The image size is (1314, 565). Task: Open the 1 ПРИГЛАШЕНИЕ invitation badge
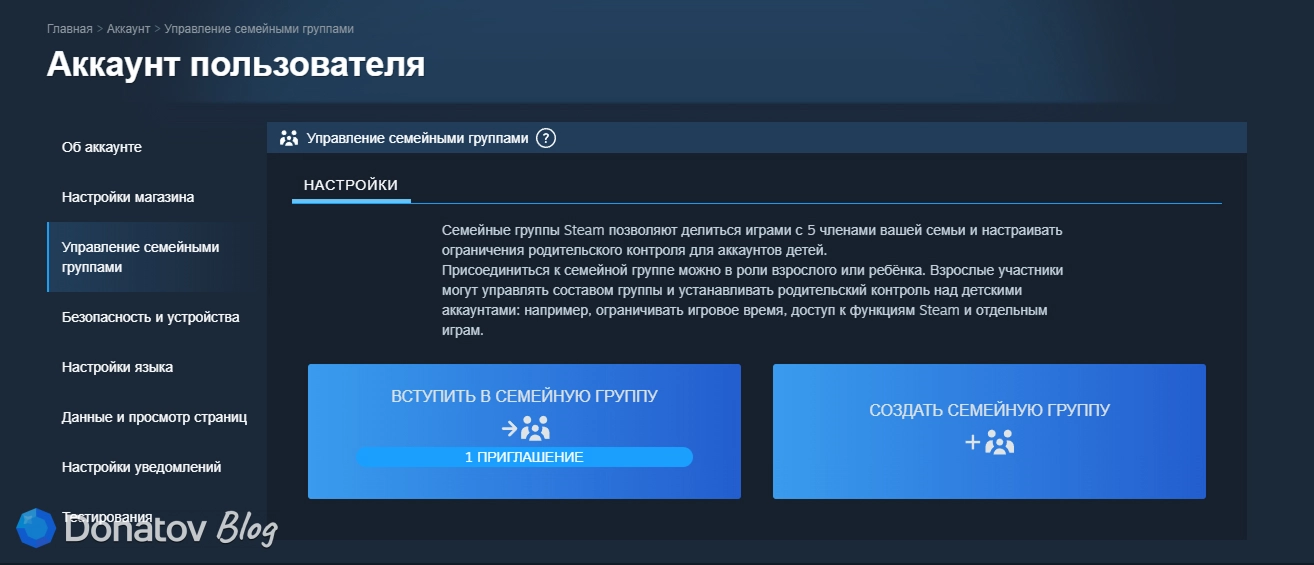[524, 457]
